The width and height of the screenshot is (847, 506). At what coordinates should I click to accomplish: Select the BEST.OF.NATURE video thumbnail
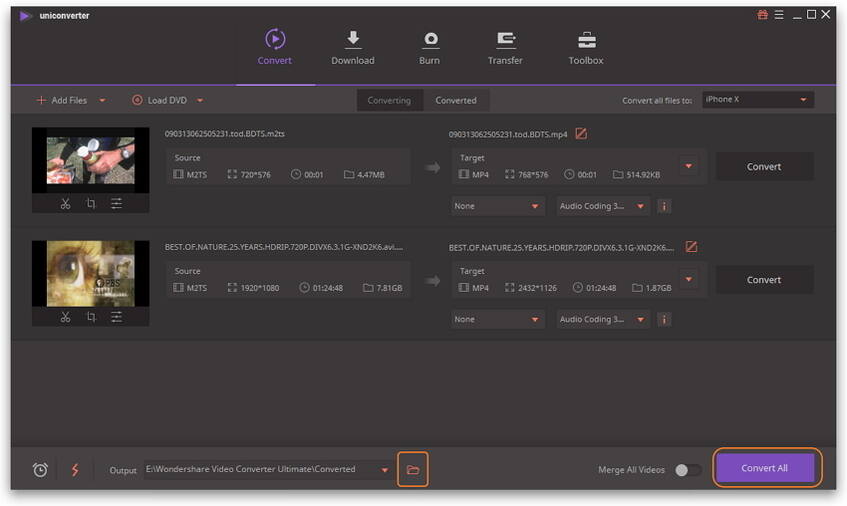coord(91,274)
